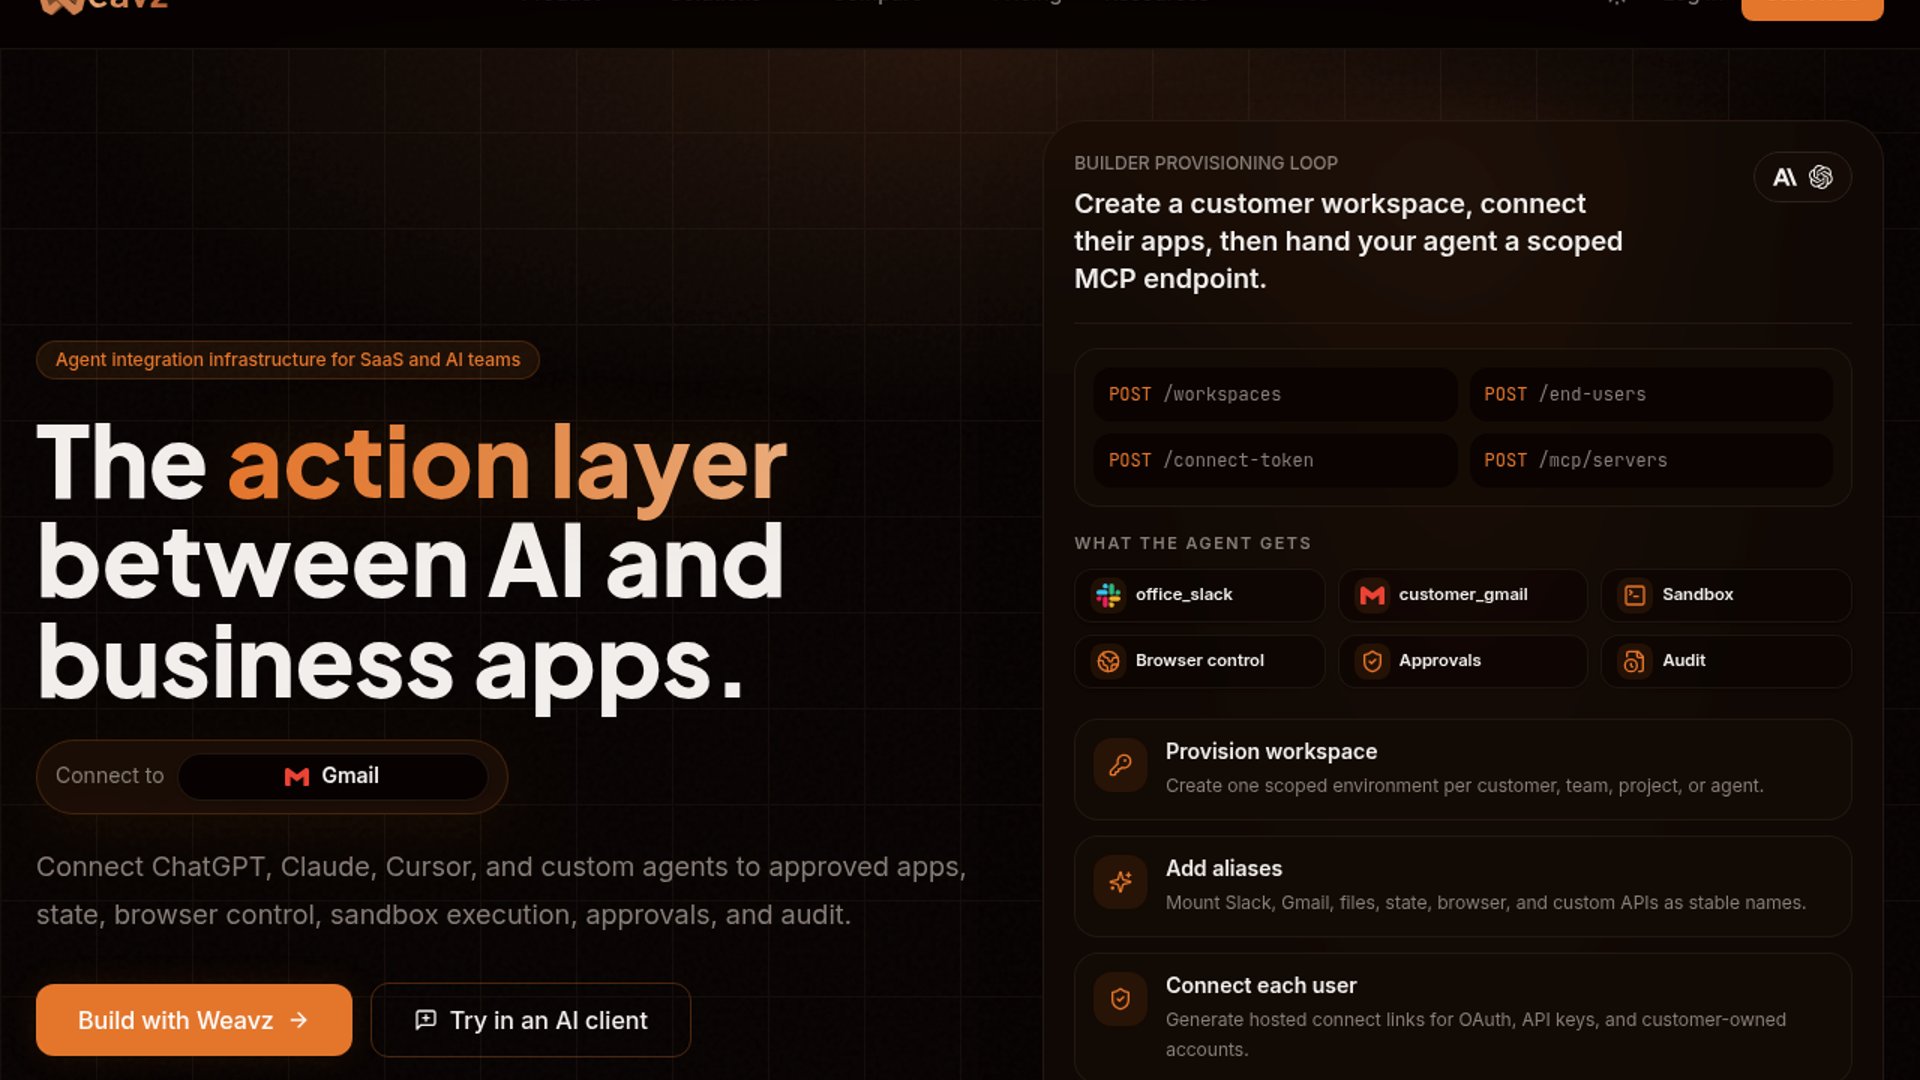Click the POST /end-users endpoint
The height and width of the screenshot is (1080, 1920).
(x=1651, y=394)
